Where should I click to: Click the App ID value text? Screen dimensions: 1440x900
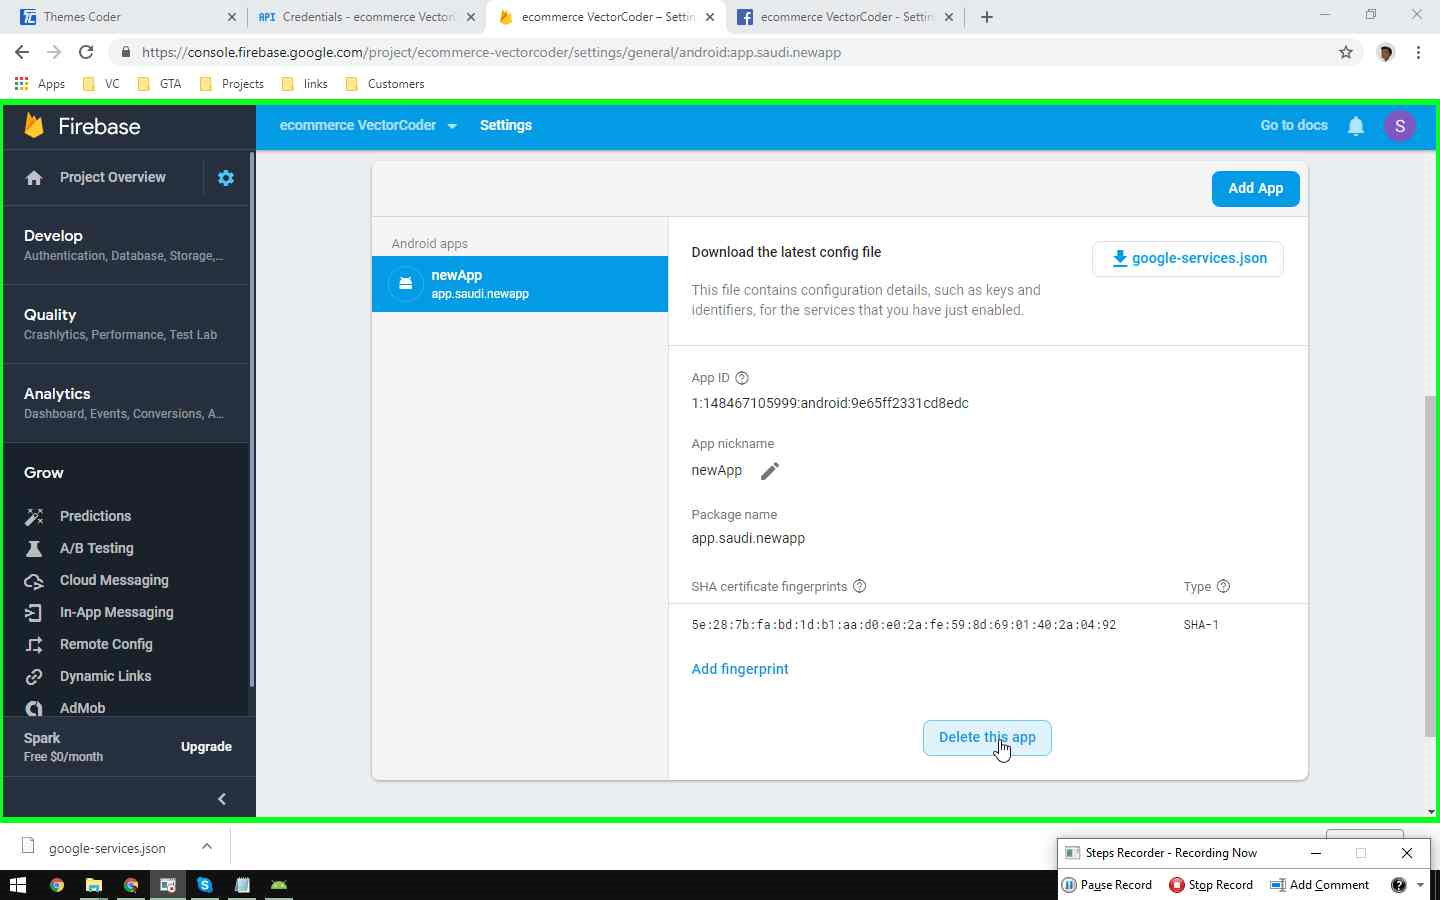point(830,404)
